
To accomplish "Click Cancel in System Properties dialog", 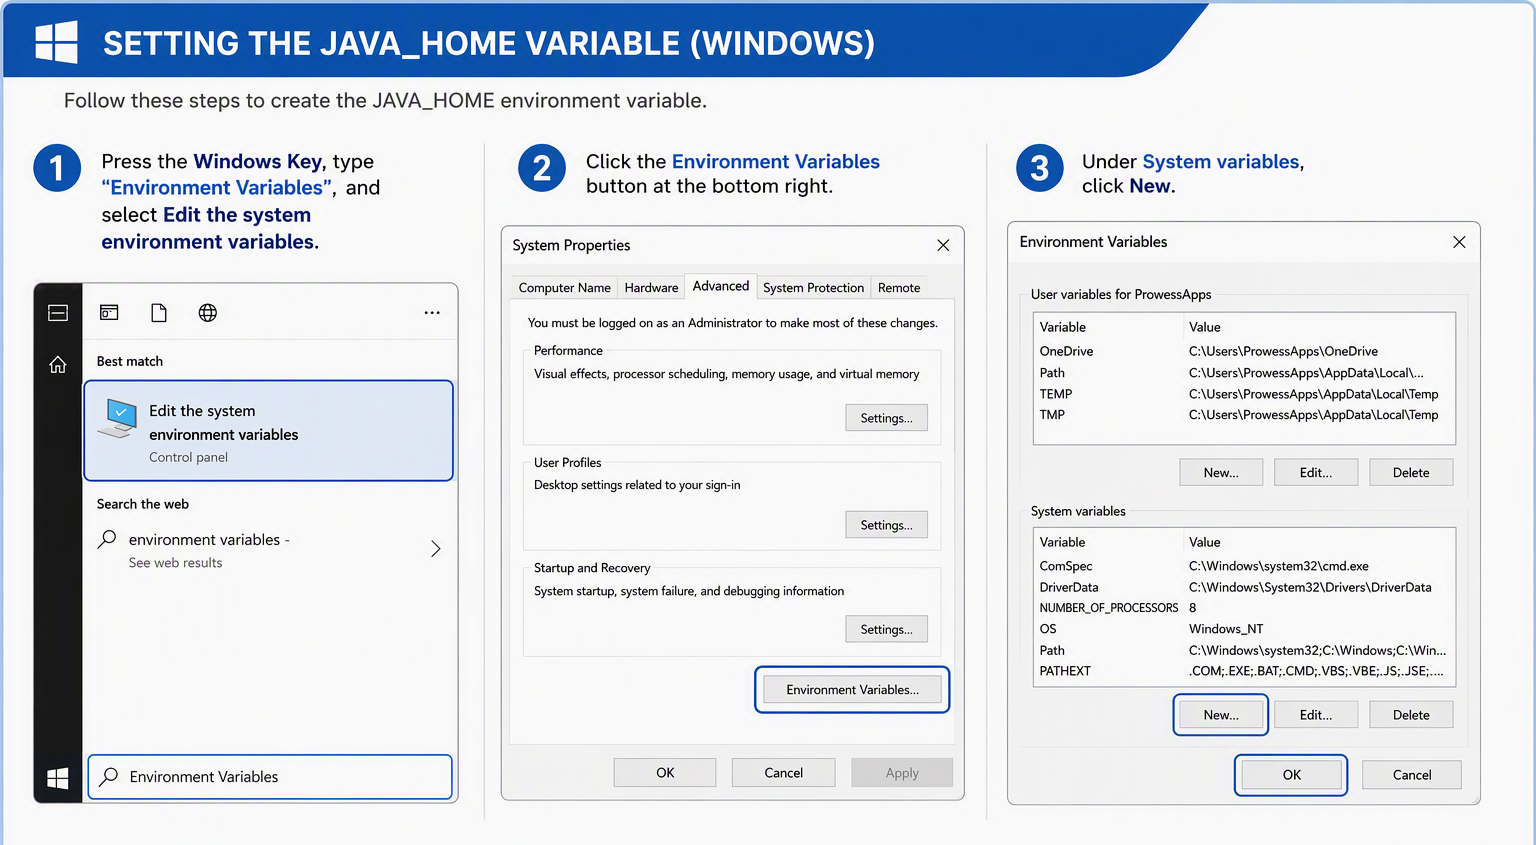I will pyautogui.click(x=784, y=773).
